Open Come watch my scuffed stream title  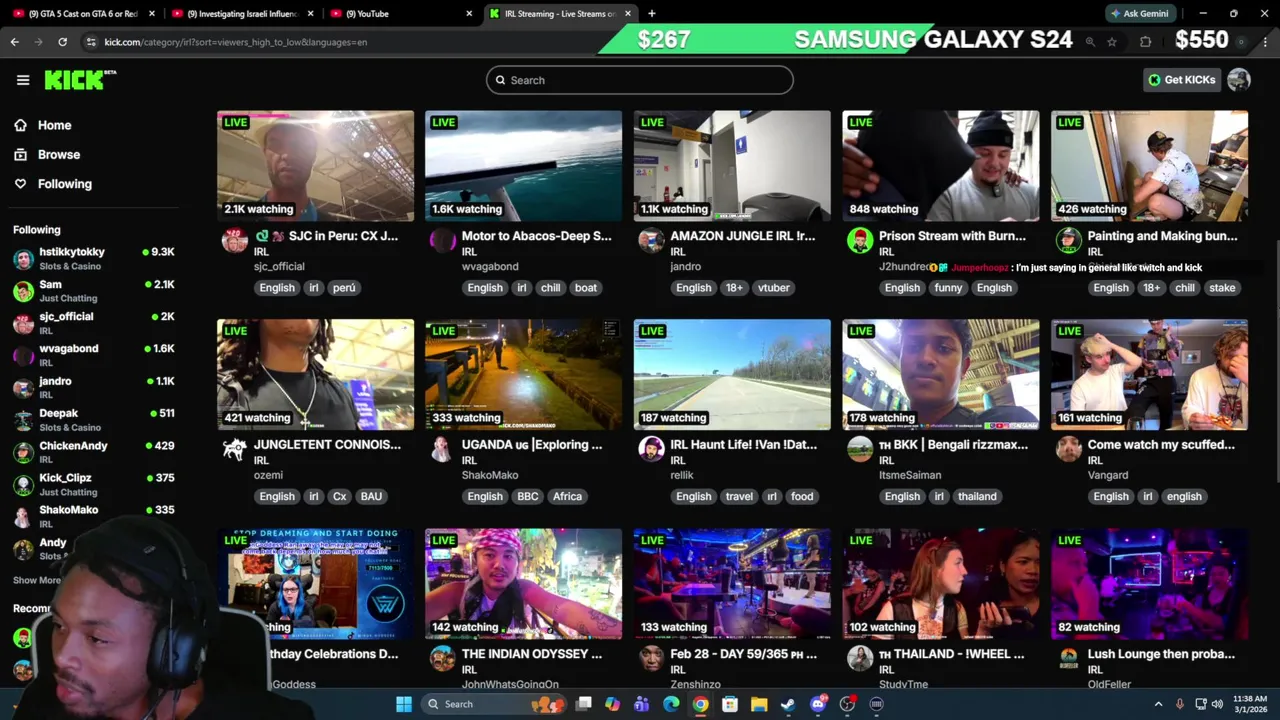pos(1161,445)
